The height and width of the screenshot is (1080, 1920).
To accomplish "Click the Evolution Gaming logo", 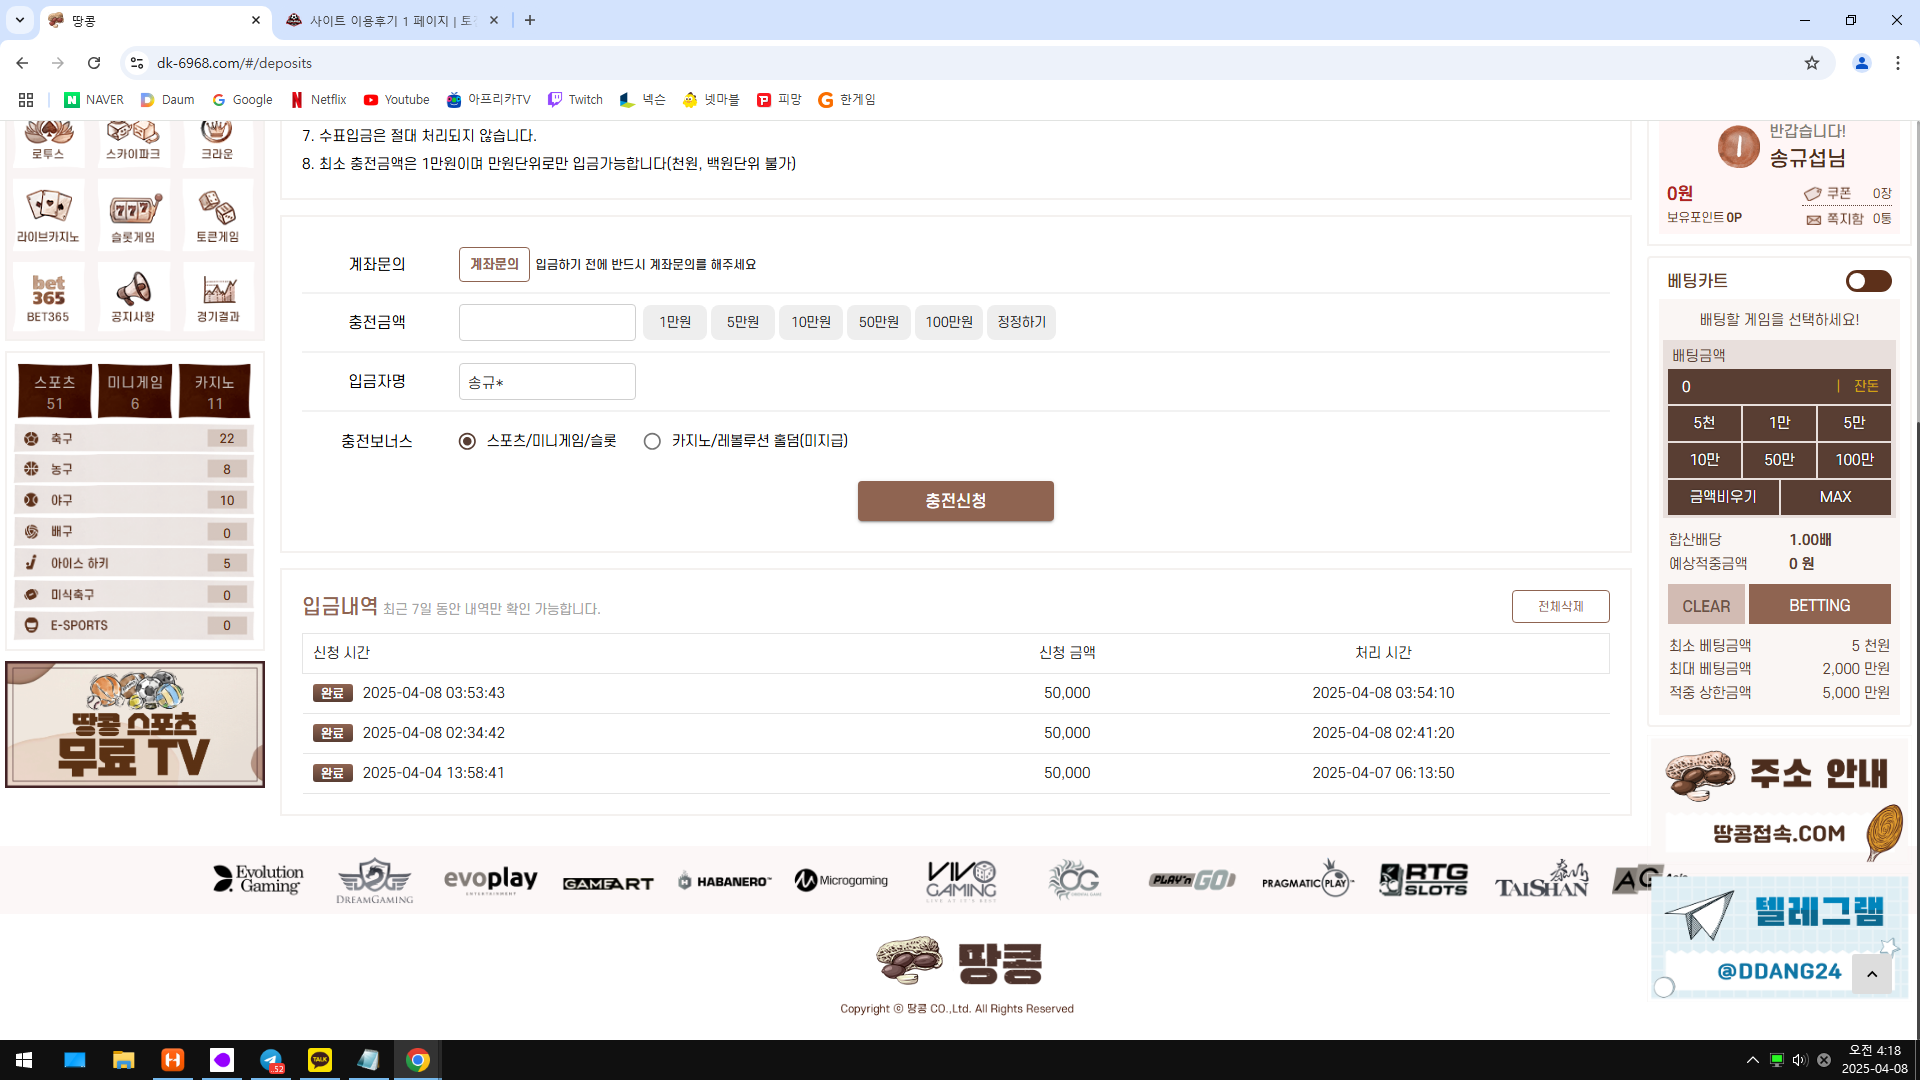I will pyautogui.click(x=258, y=880).
